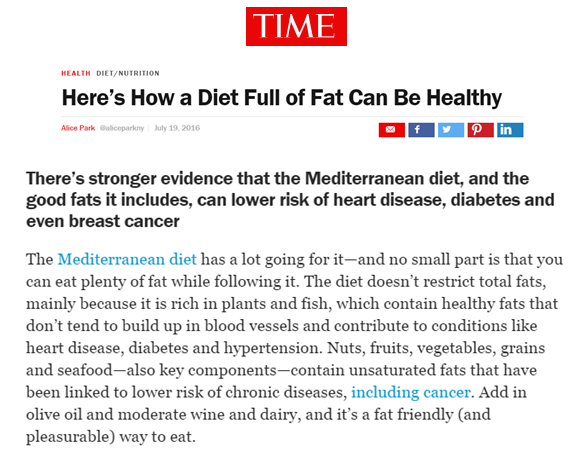Follow the 'Mediterranean diet' hyperlink

(x=127, y=259)
